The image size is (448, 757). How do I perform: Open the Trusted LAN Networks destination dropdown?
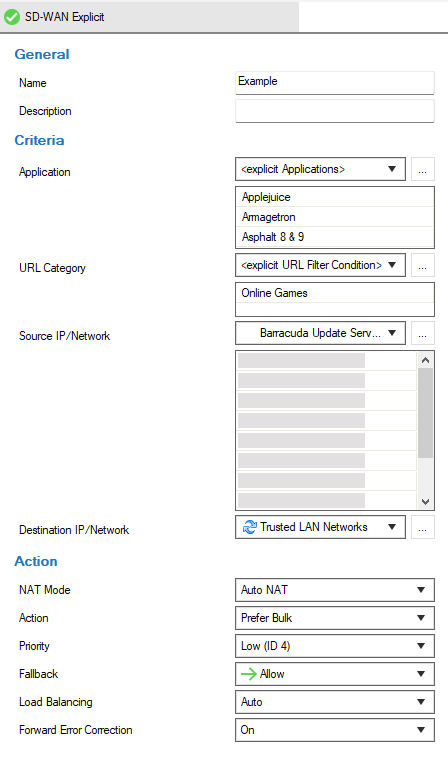tap(320, 527)
